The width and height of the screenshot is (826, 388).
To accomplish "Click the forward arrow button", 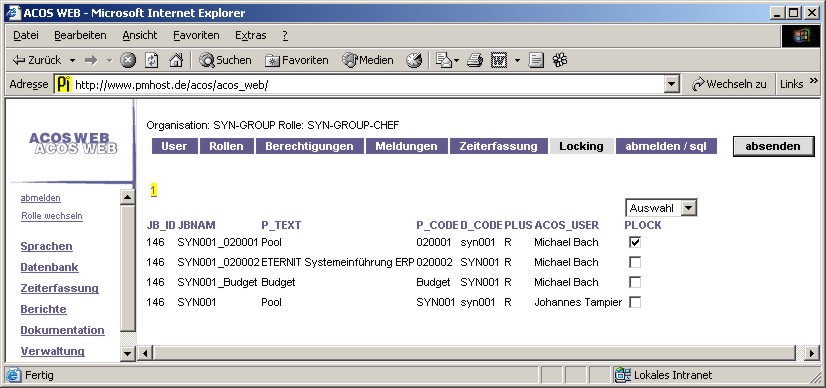I will [x=91, y=61].
